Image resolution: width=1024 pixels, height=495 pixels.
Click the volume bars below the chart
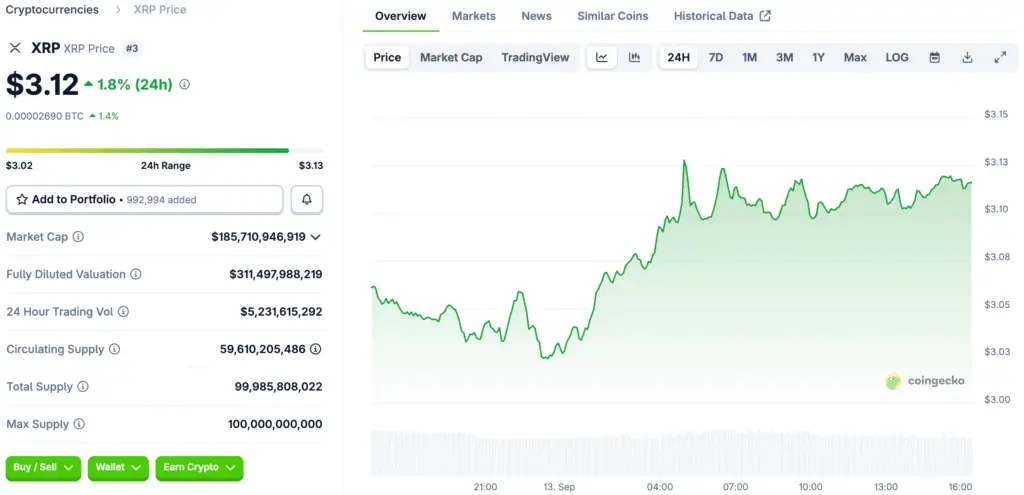click(671, 453)
